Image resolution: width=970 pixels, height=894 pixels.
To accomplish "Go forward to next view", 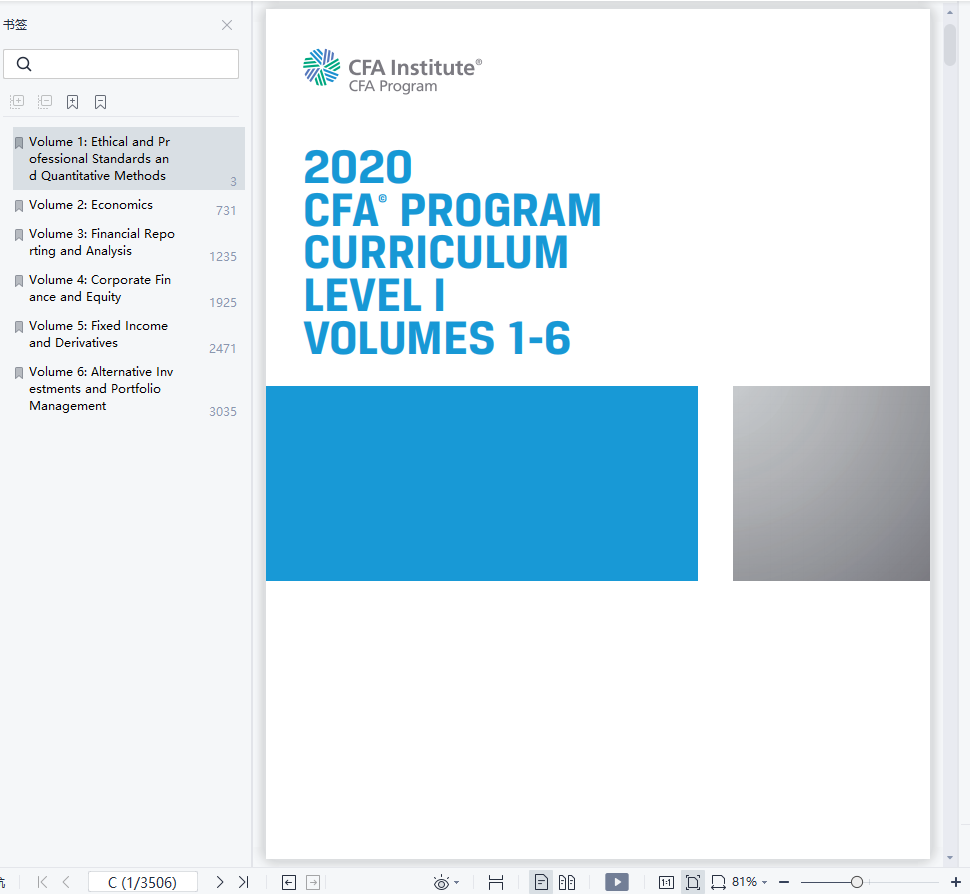I will (313, 882).
